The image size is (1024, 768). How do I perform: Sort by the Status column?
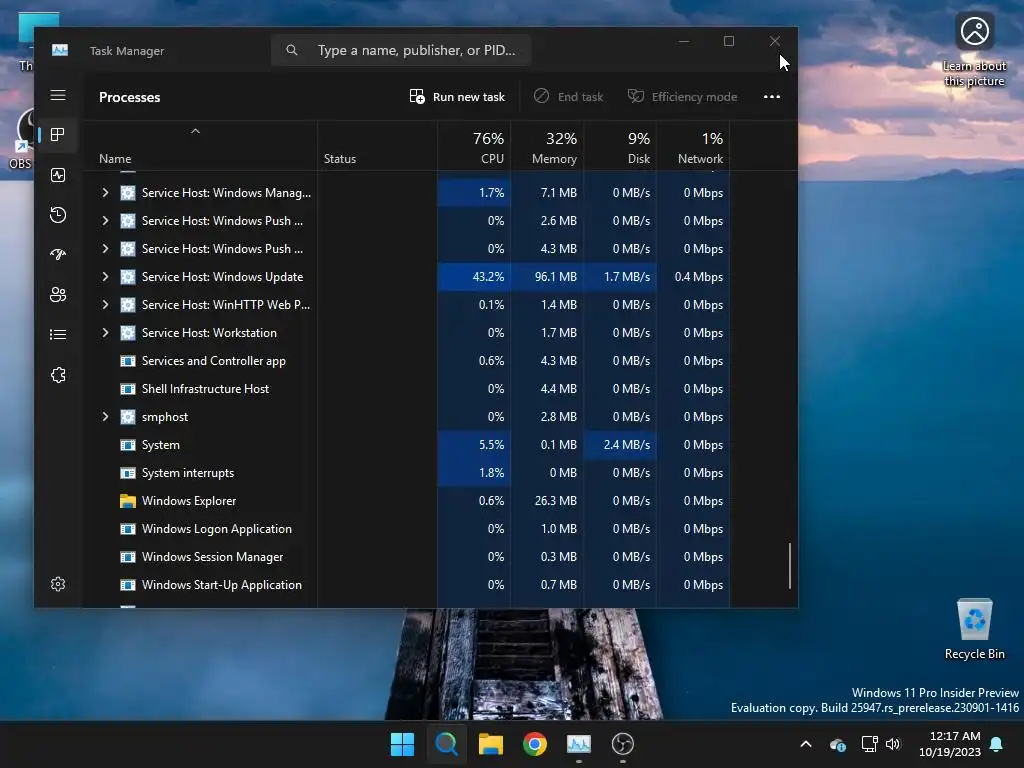coord(377,146)
